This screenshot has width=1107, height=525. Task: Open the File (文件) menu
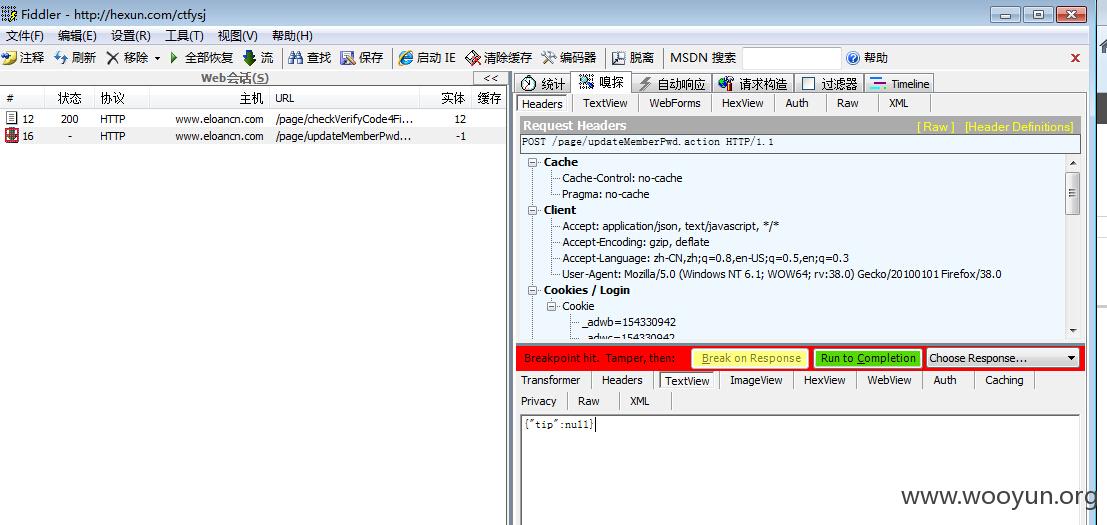click(25, 36)
